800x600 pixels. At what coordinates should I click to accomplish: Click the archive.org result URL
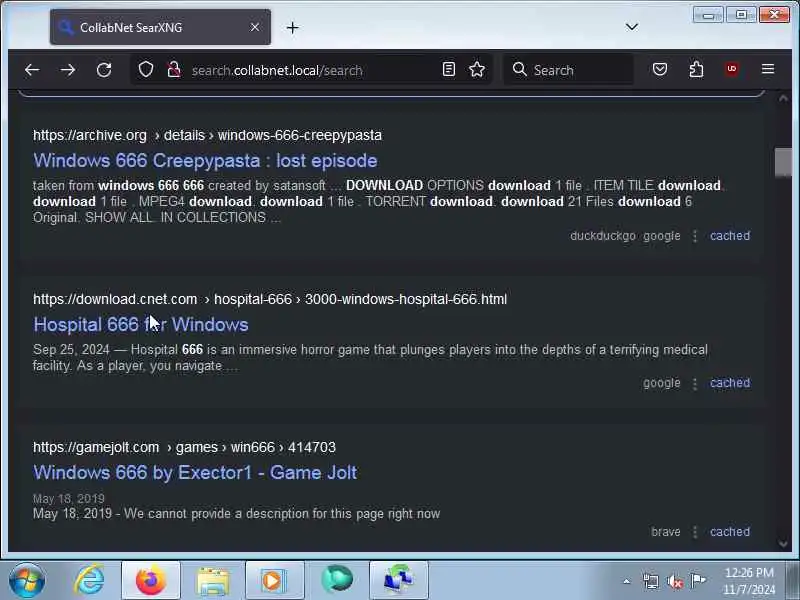(x=207, y=135)
